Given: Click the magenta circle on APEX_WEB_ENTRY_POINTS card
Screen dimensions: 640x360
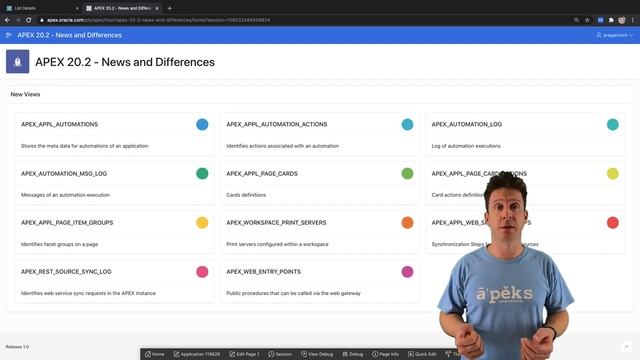Looking at the screenshot, I should tap(407, 271).
